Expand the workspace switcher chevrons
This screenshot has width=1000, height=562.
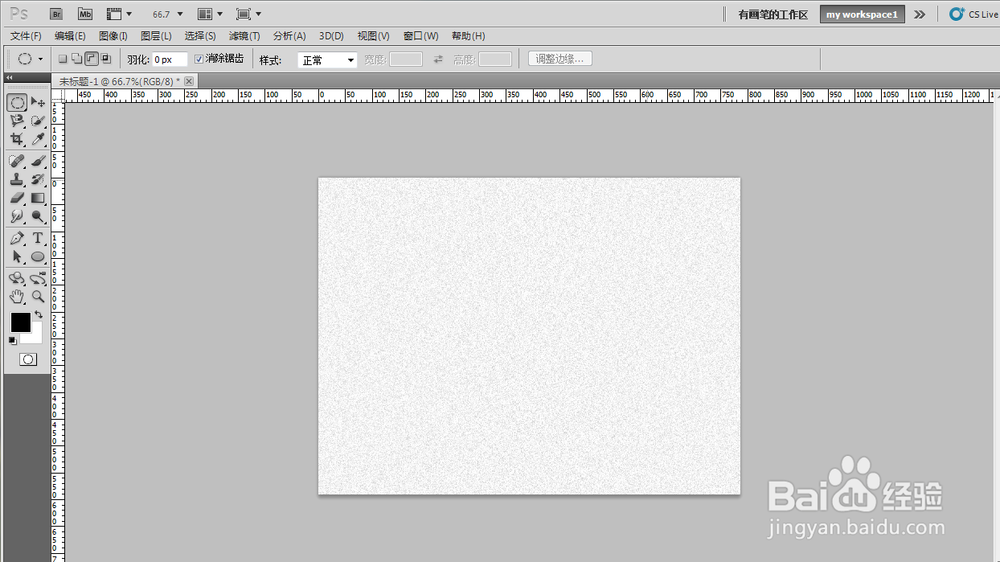[x=920, y=14]
